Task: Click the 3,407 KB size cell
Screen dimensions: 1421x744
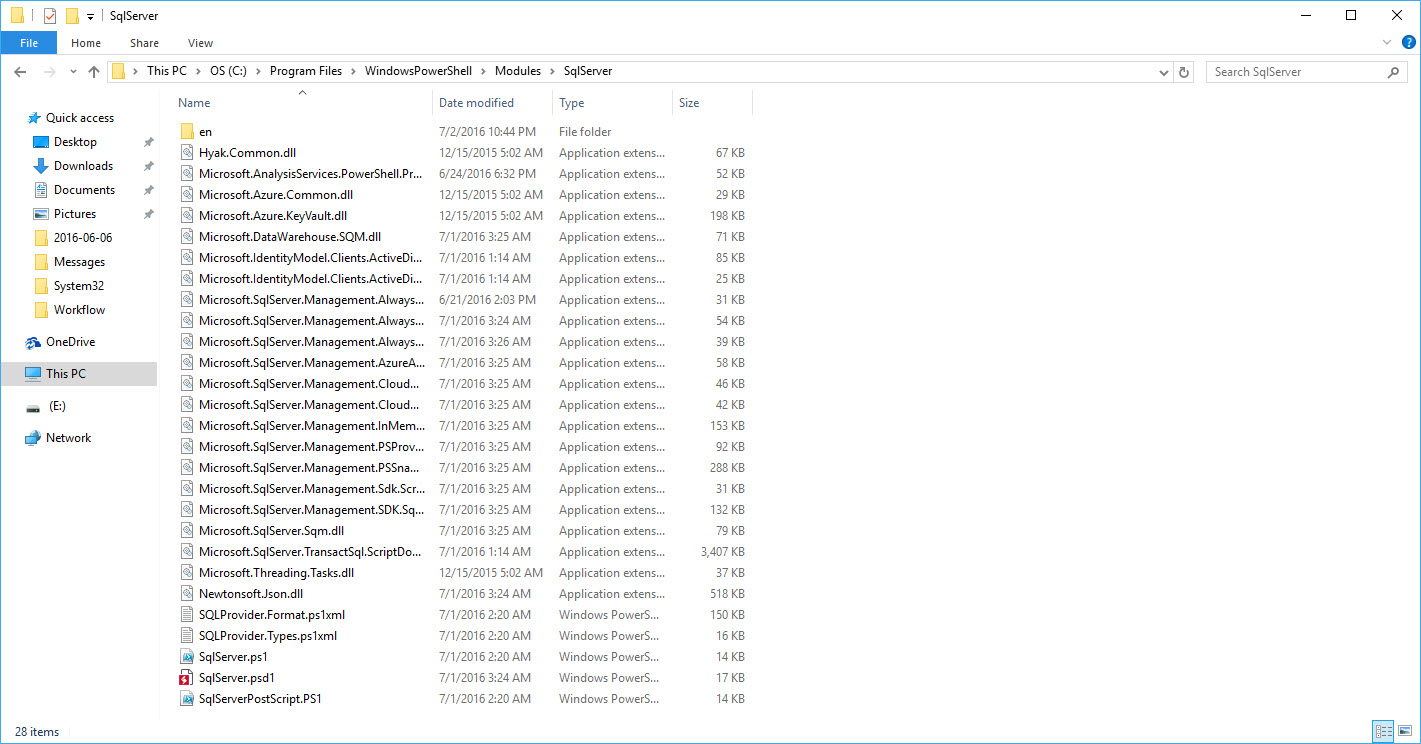Action: point(722,552)
